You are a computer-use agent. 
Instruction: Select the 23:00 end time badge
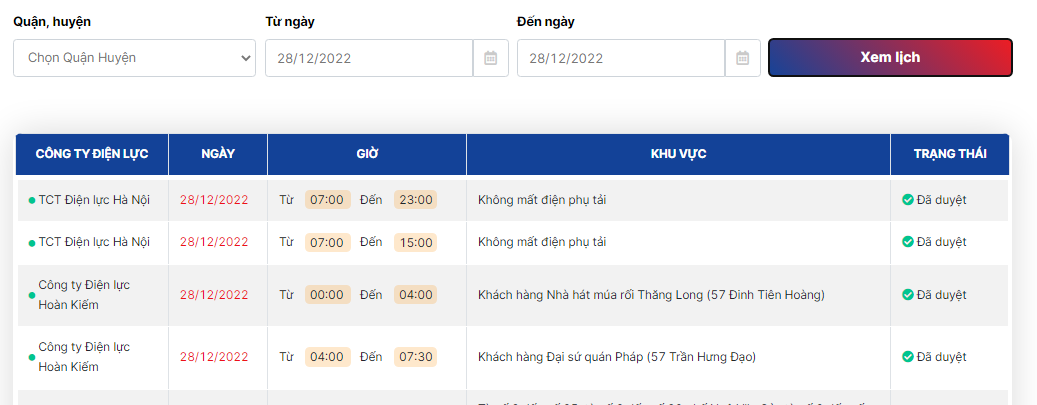point(415,200)
